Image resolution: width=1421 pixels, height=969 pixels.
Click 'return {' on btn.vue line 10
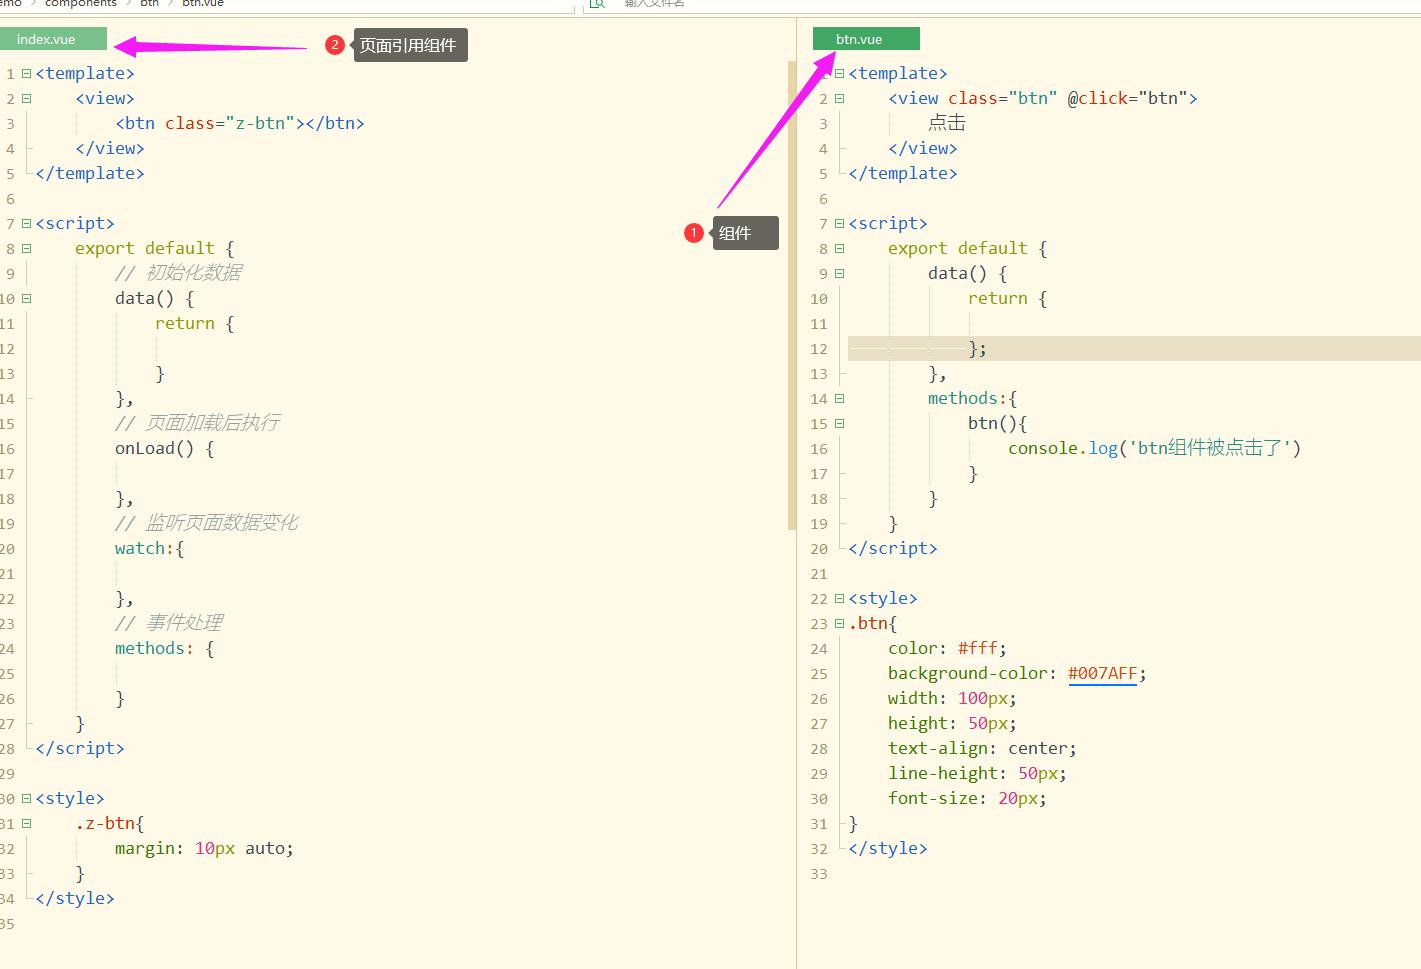click(1008, 298)
